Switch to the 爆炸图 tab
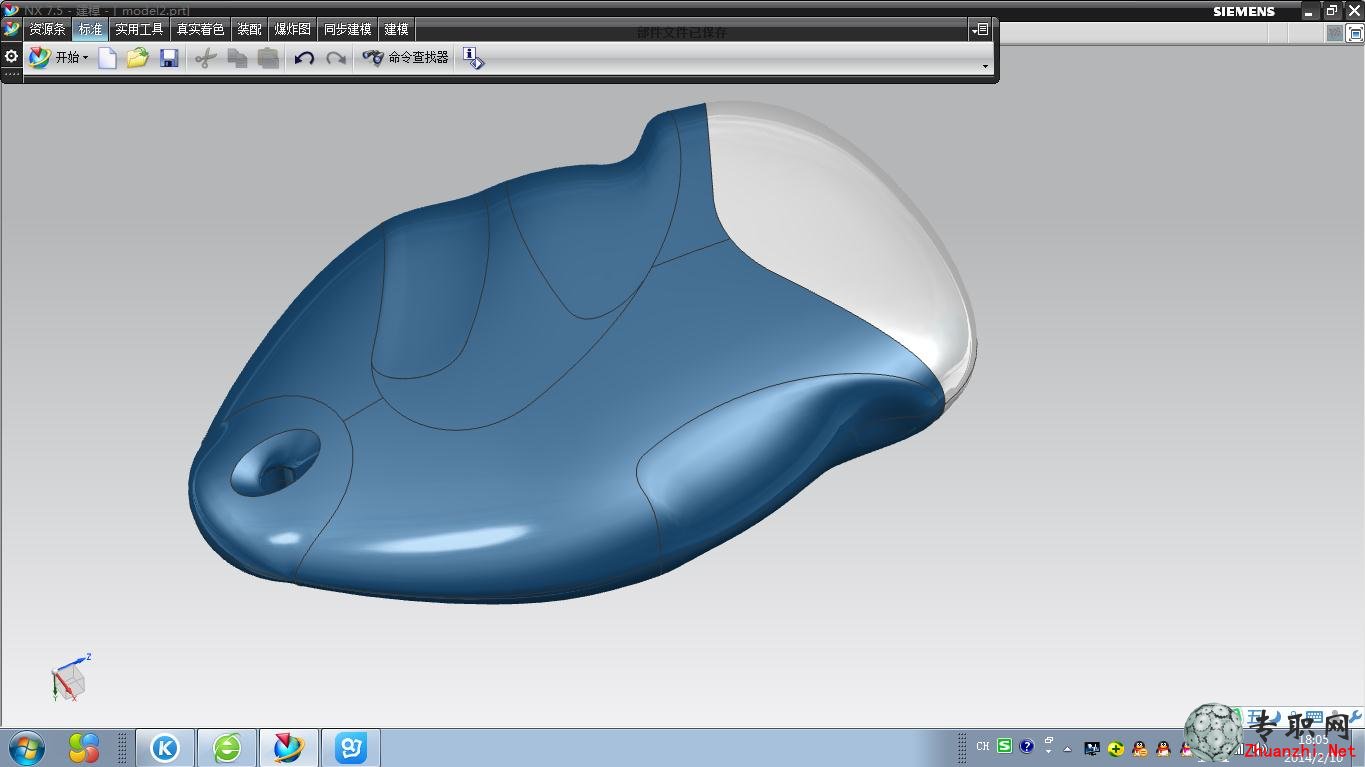 [292, 29]
